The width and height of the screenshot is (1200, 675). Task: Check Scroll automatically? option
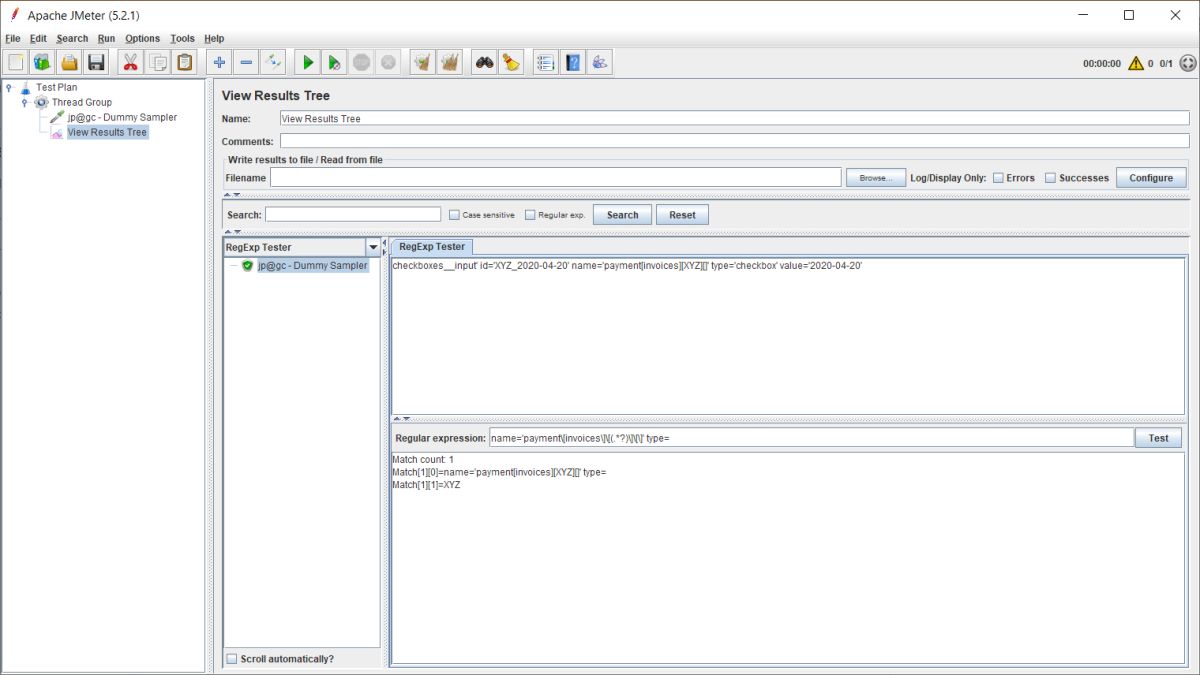tap(232, 659)
